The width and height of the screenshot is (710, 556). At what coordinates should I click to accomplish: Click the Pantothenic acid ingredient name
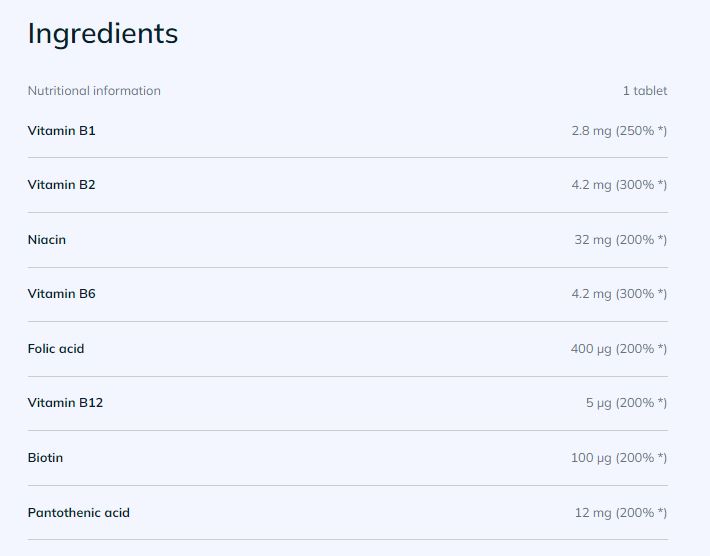click(79, 513)
